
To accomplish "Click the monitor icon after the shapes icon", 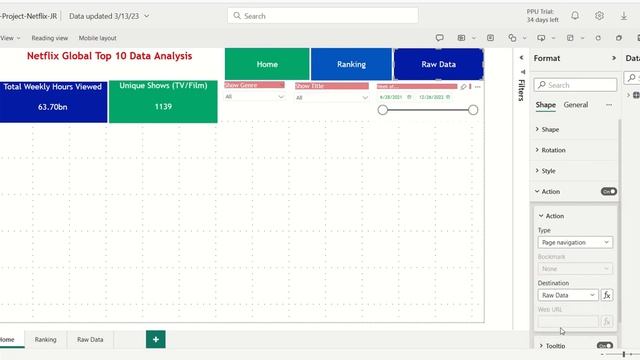I will (x=541, y=38).
